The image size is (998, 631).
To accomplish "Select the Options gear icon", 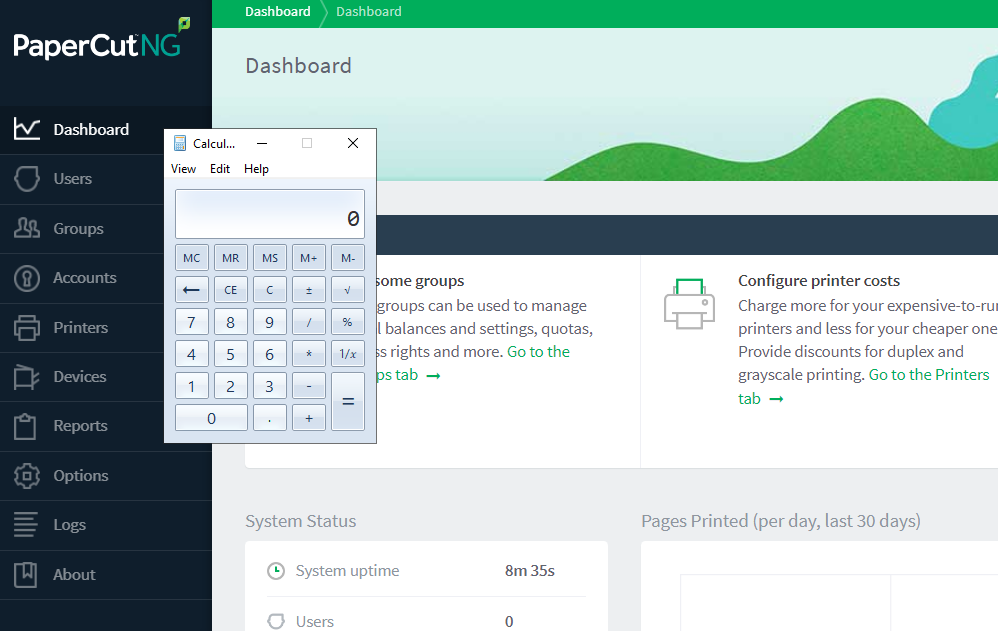I will click(x=27, y=476).
